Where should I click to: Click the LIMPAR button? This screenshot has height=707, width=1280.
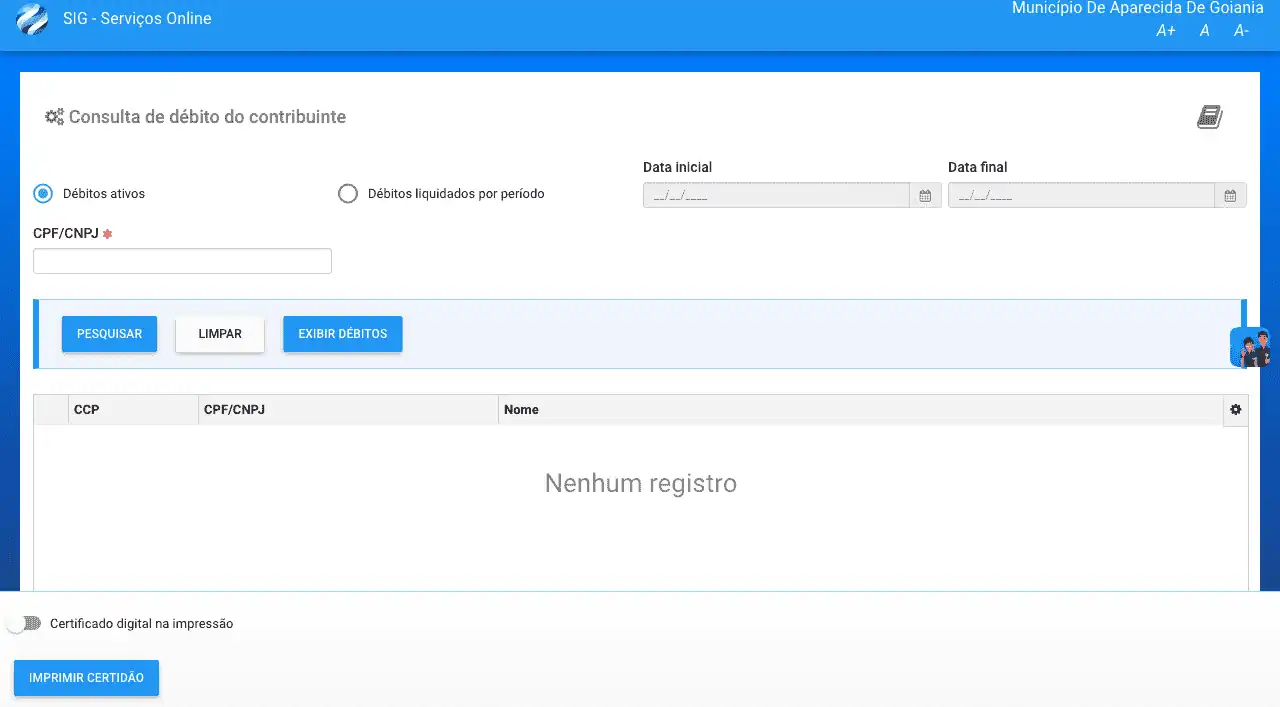click(x=220, y=334)
